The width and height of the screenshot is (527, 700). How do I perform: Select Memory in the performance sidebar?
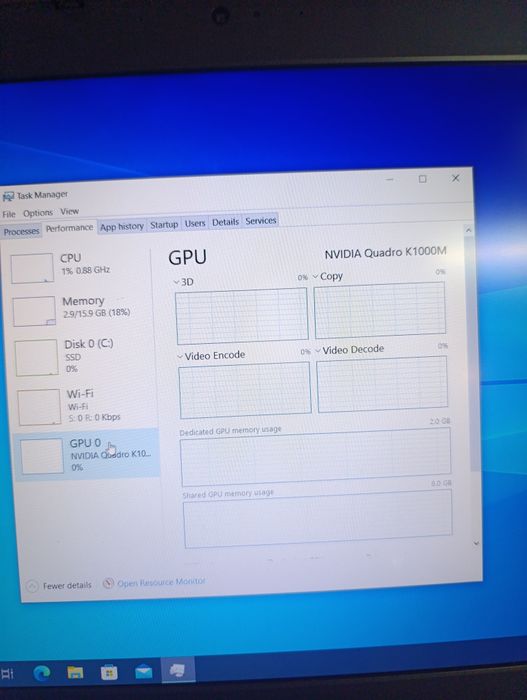tap(83, 309)
